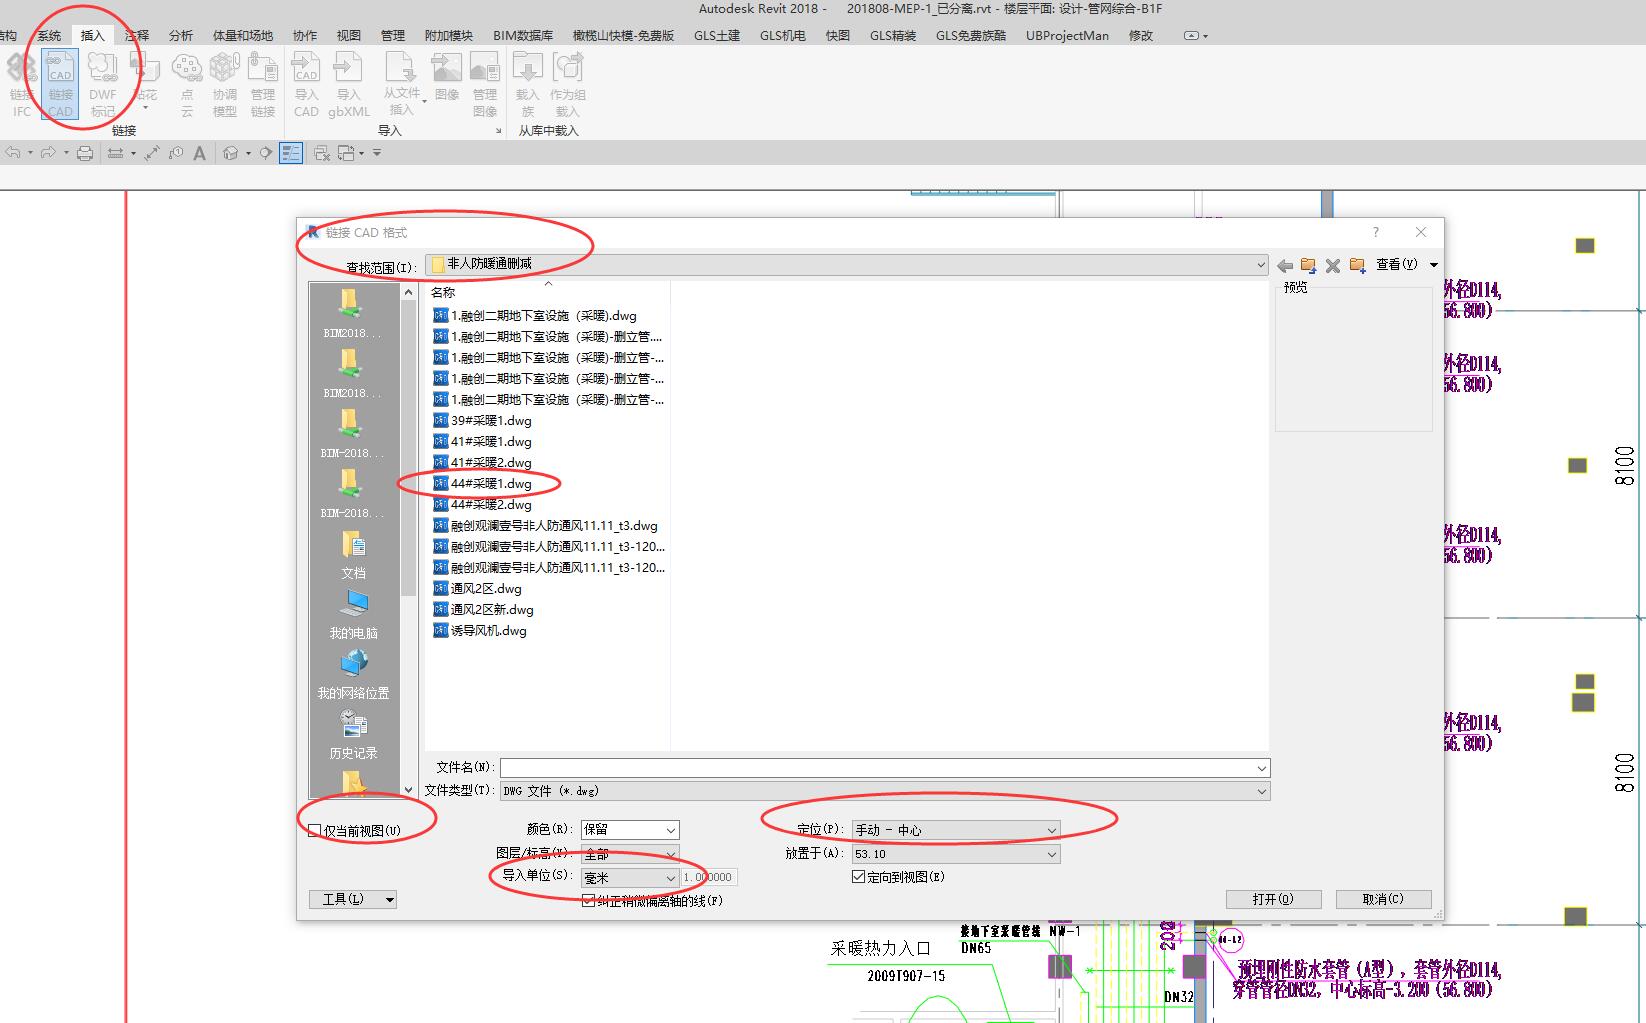Select file 诱导风机.dwg
The image size is (1646, 1023).
[x=480, y=630]
